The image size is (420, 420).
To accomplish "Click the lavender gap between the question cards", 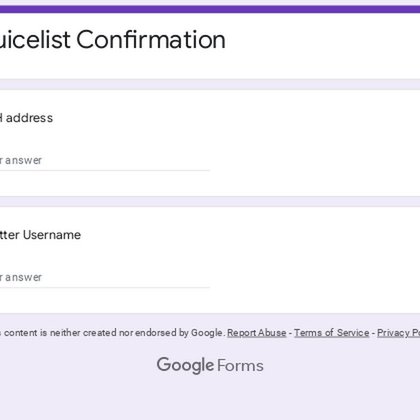I will pos(210,201).
